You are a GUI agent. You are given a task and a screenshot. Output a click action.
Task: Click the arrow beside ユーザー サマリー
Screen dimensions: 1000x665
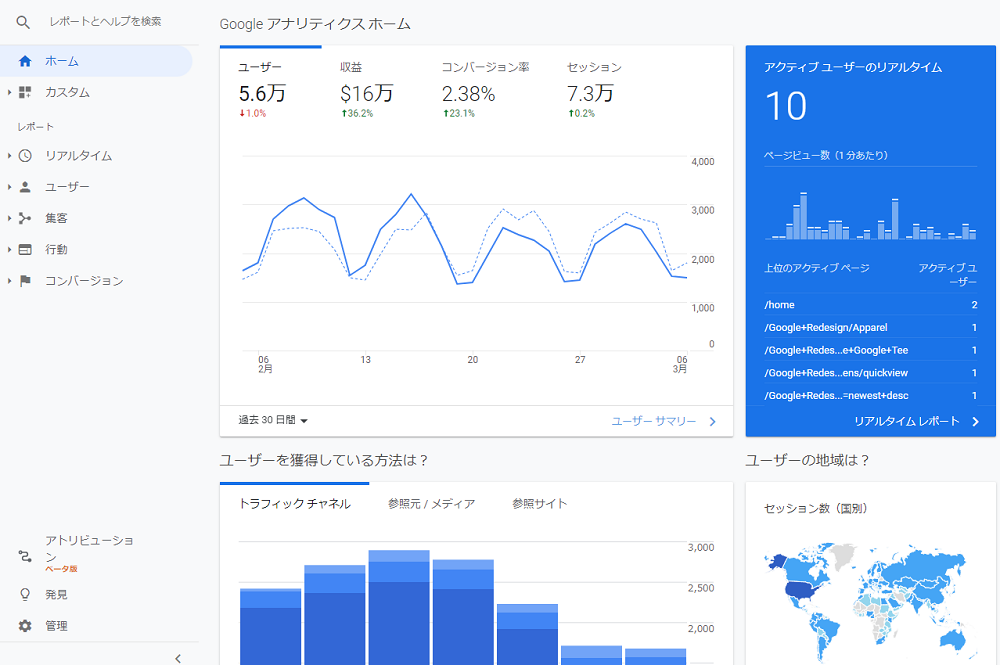click(x=712, y=421)
